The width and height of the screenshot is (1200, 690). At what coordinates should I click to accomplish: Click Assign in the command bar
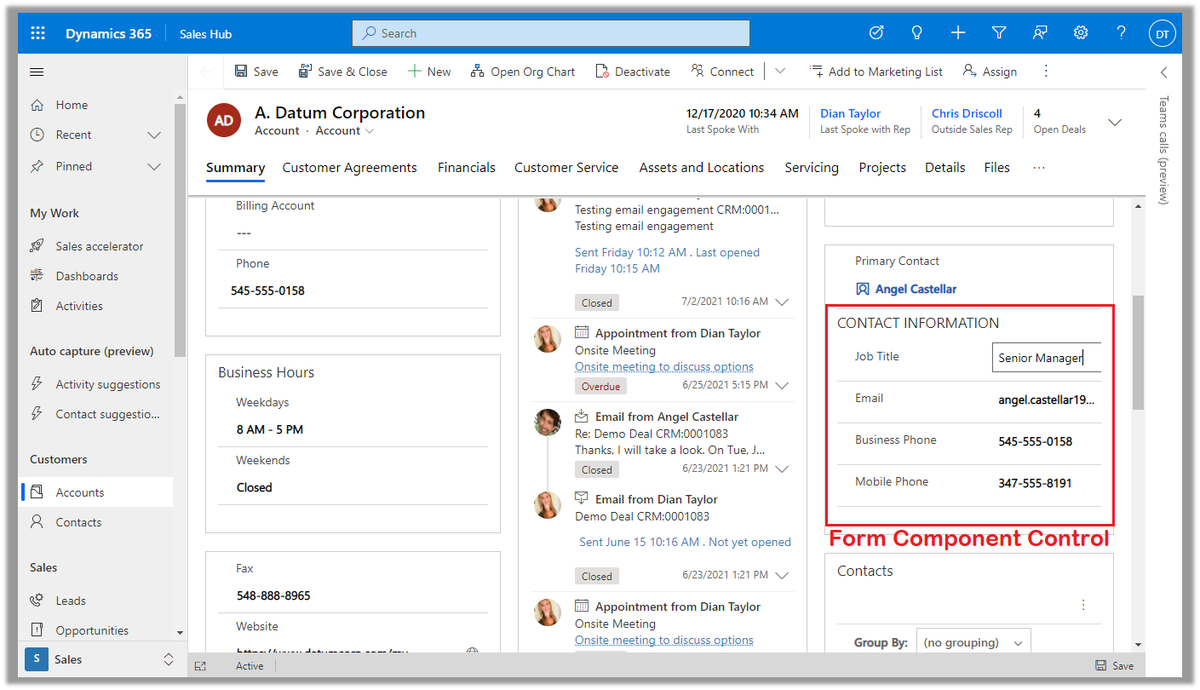[990, 72]
